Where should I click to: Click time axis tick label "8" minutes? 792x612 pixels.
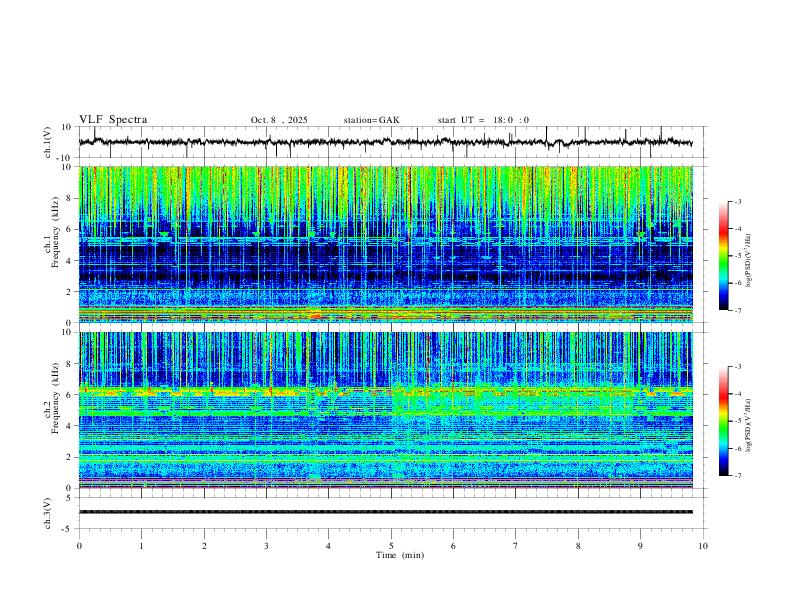[578, 546]
